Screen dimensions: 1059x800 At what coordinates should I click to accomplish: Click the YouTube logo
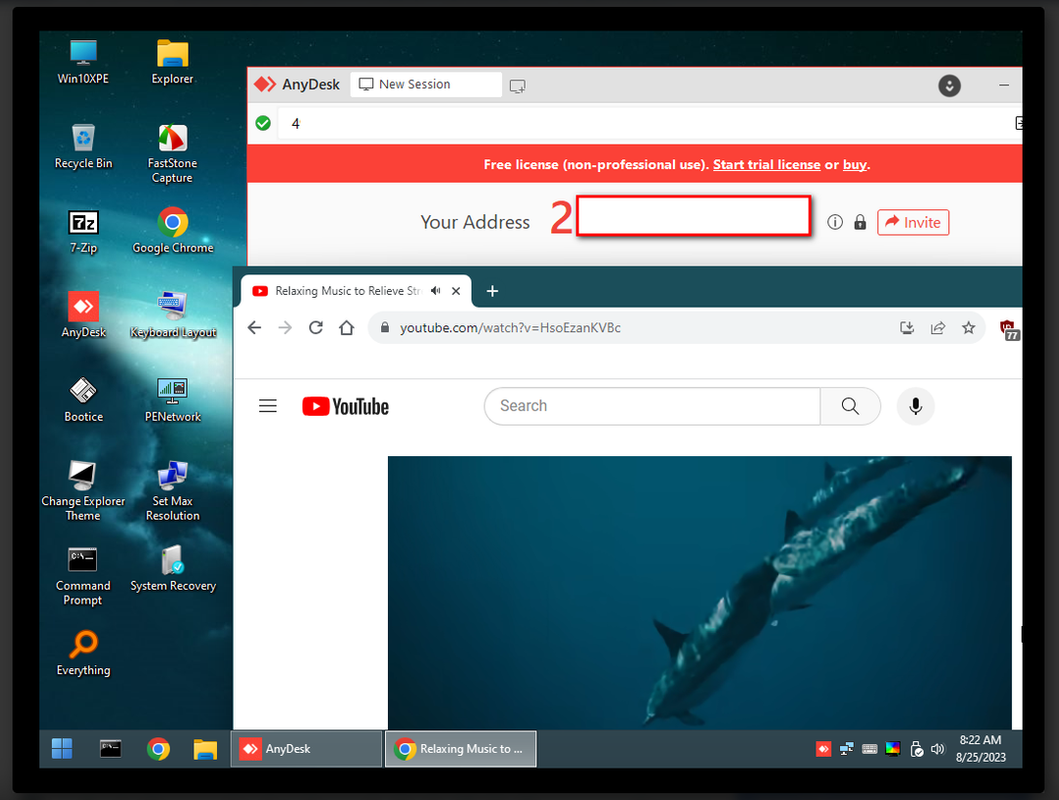point(345,406)
